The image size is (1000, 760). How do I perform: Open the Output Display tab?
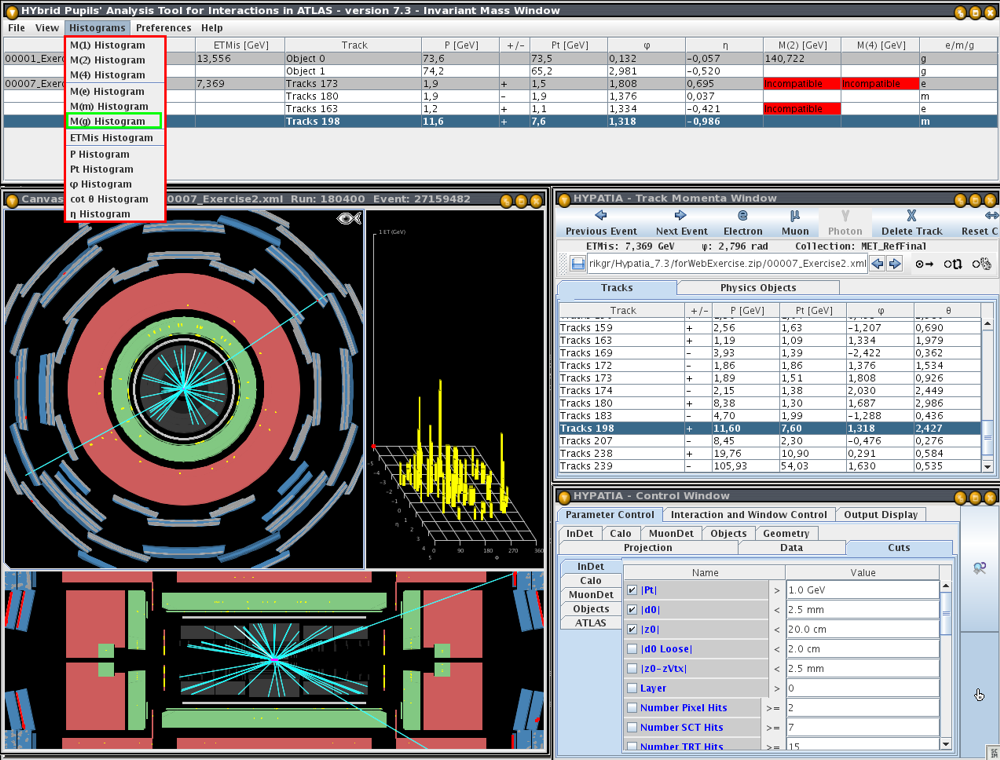click(881, 514)
